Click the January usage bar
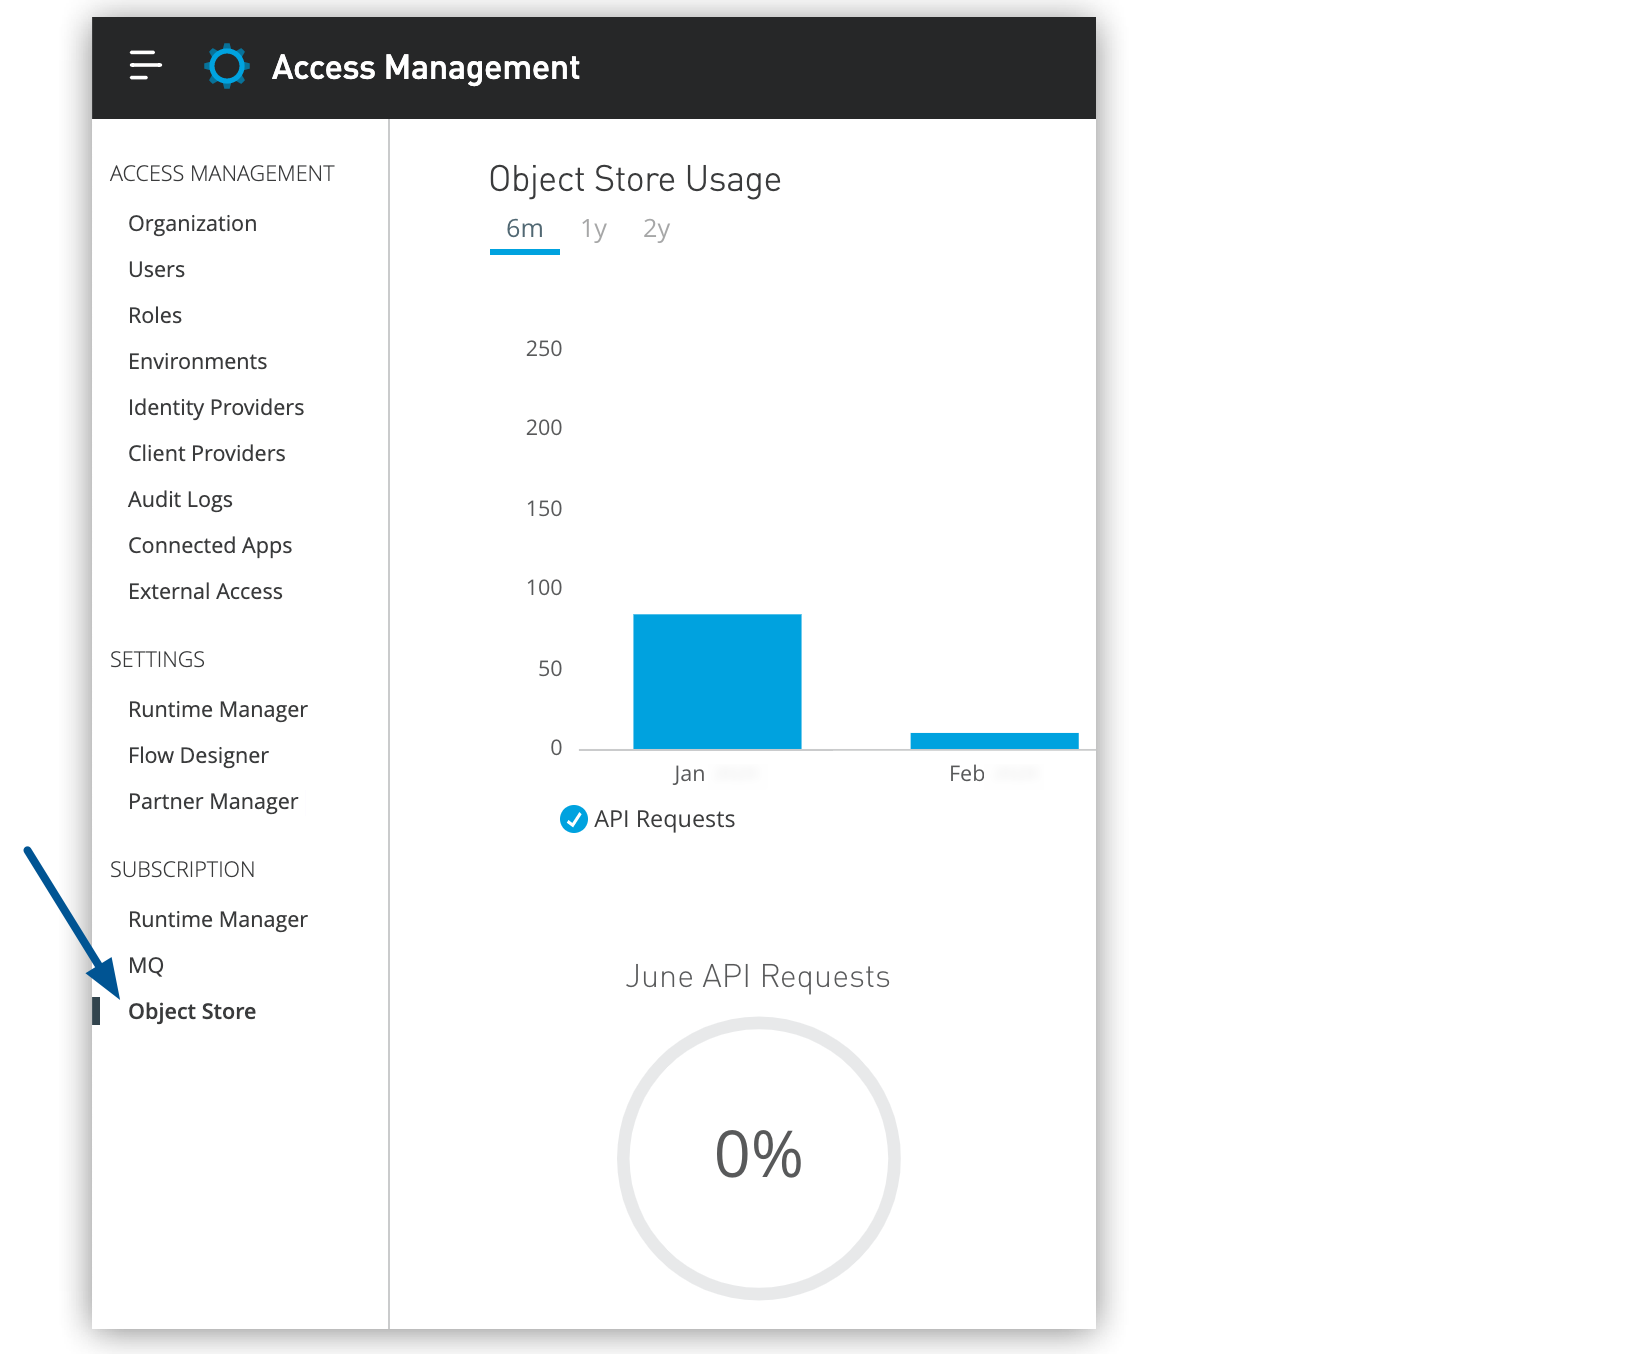 717,681
